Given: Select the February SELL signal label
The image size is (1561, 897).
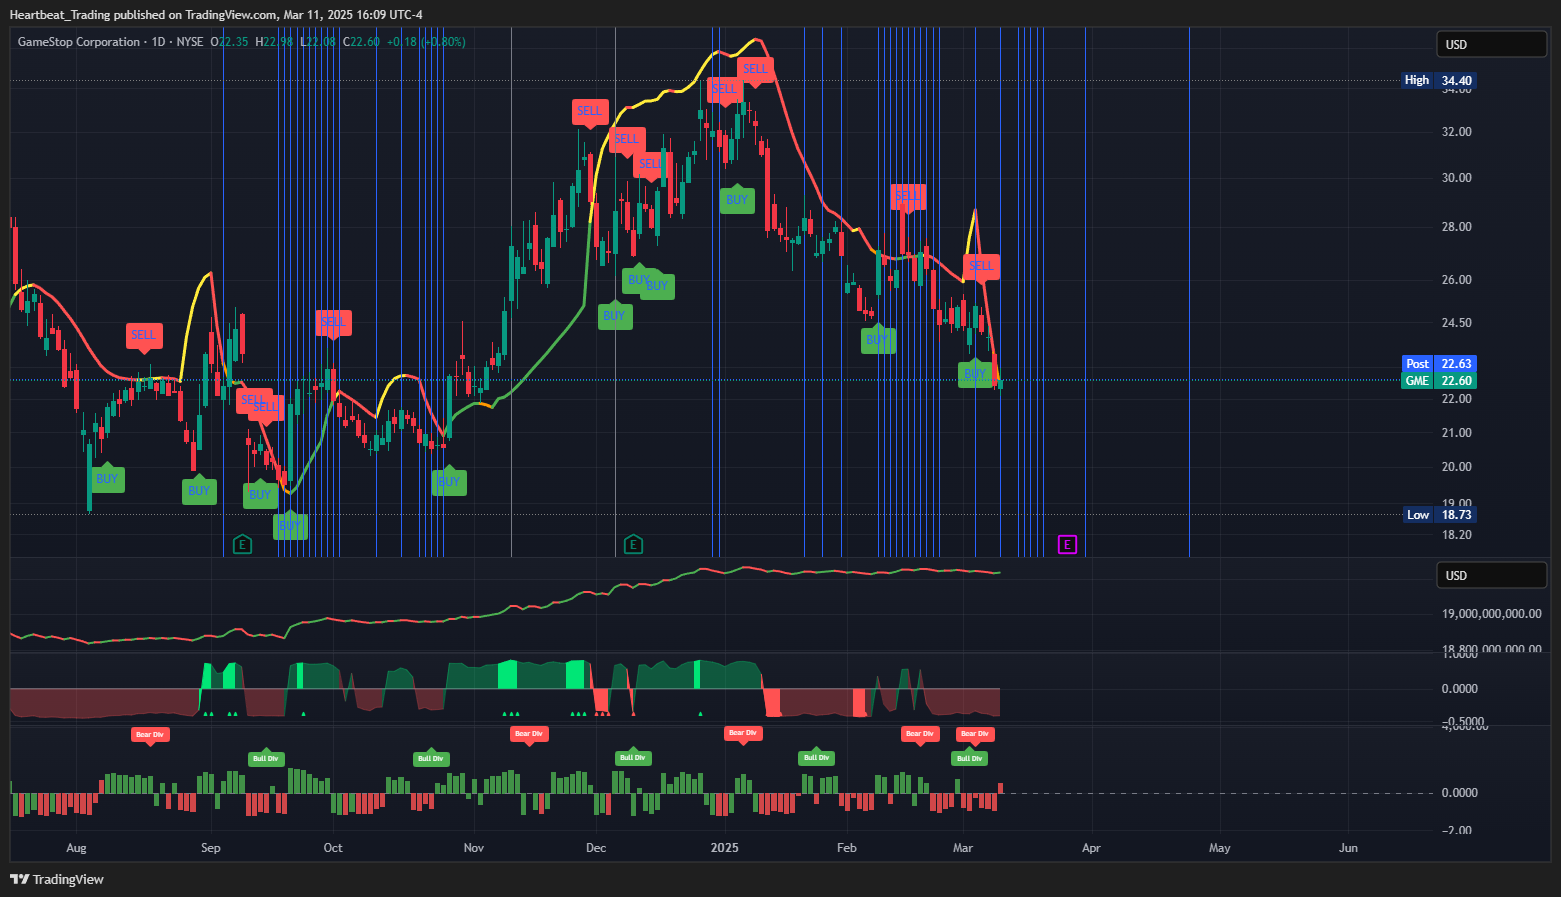Looking at the screenshot, I should (908, 196).
